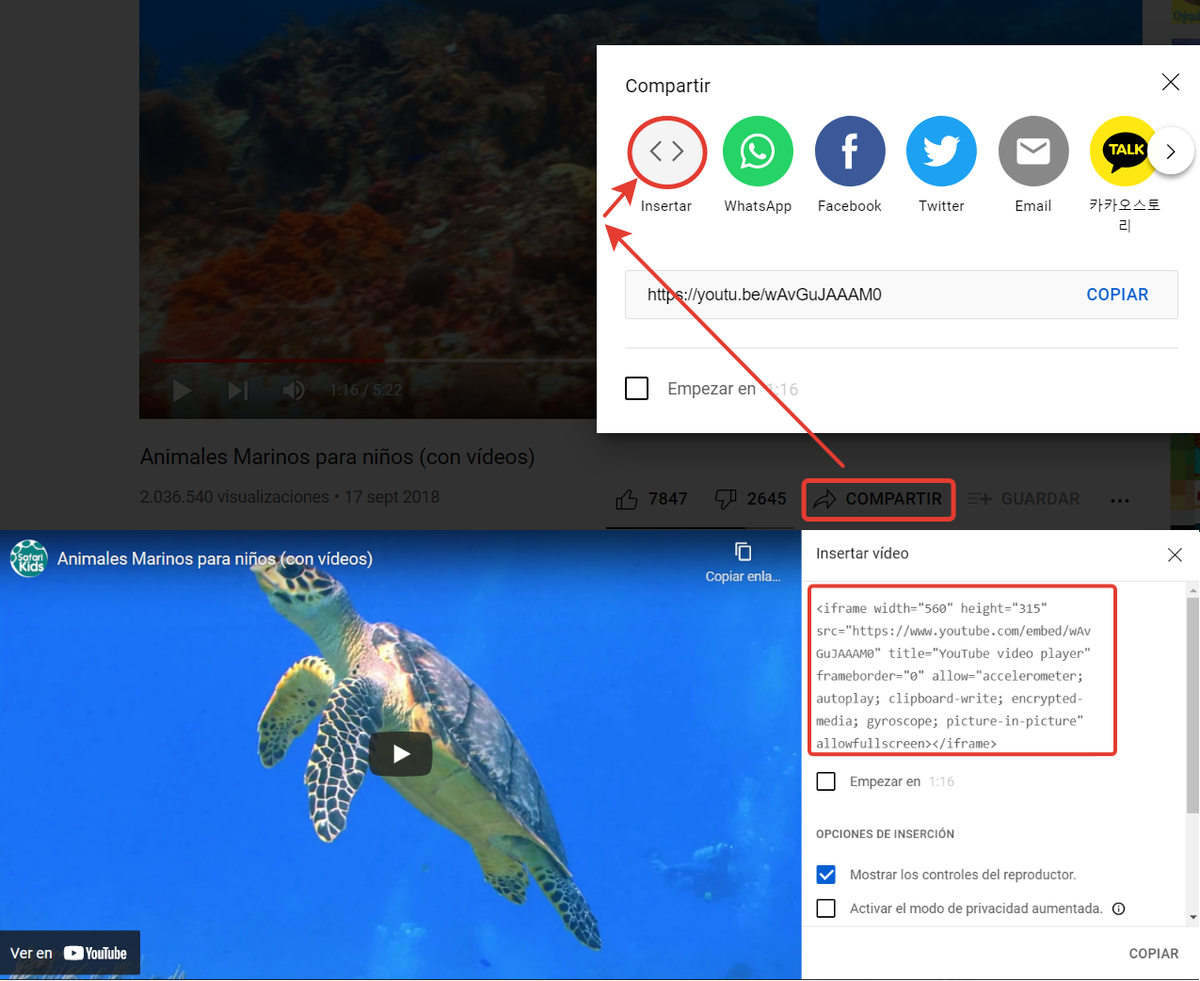This screenshot has width=1200, height=981.
Task: Click the OPCIONES DE INSERCIÓN heading
Action: coord(885,833)
